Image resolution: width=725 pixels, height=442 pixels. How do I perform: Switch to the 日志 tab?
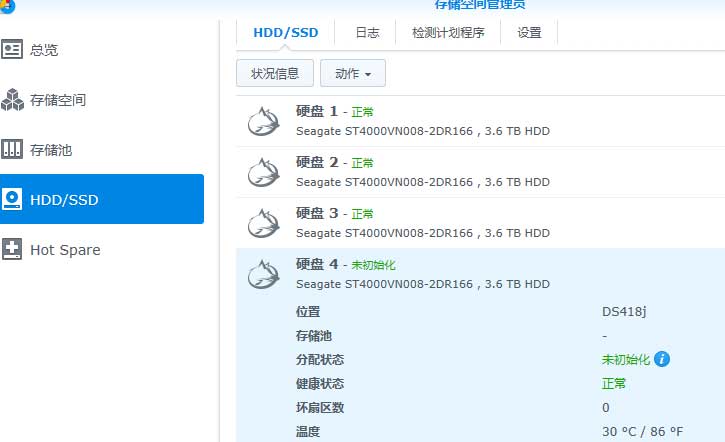click(367, 33)
